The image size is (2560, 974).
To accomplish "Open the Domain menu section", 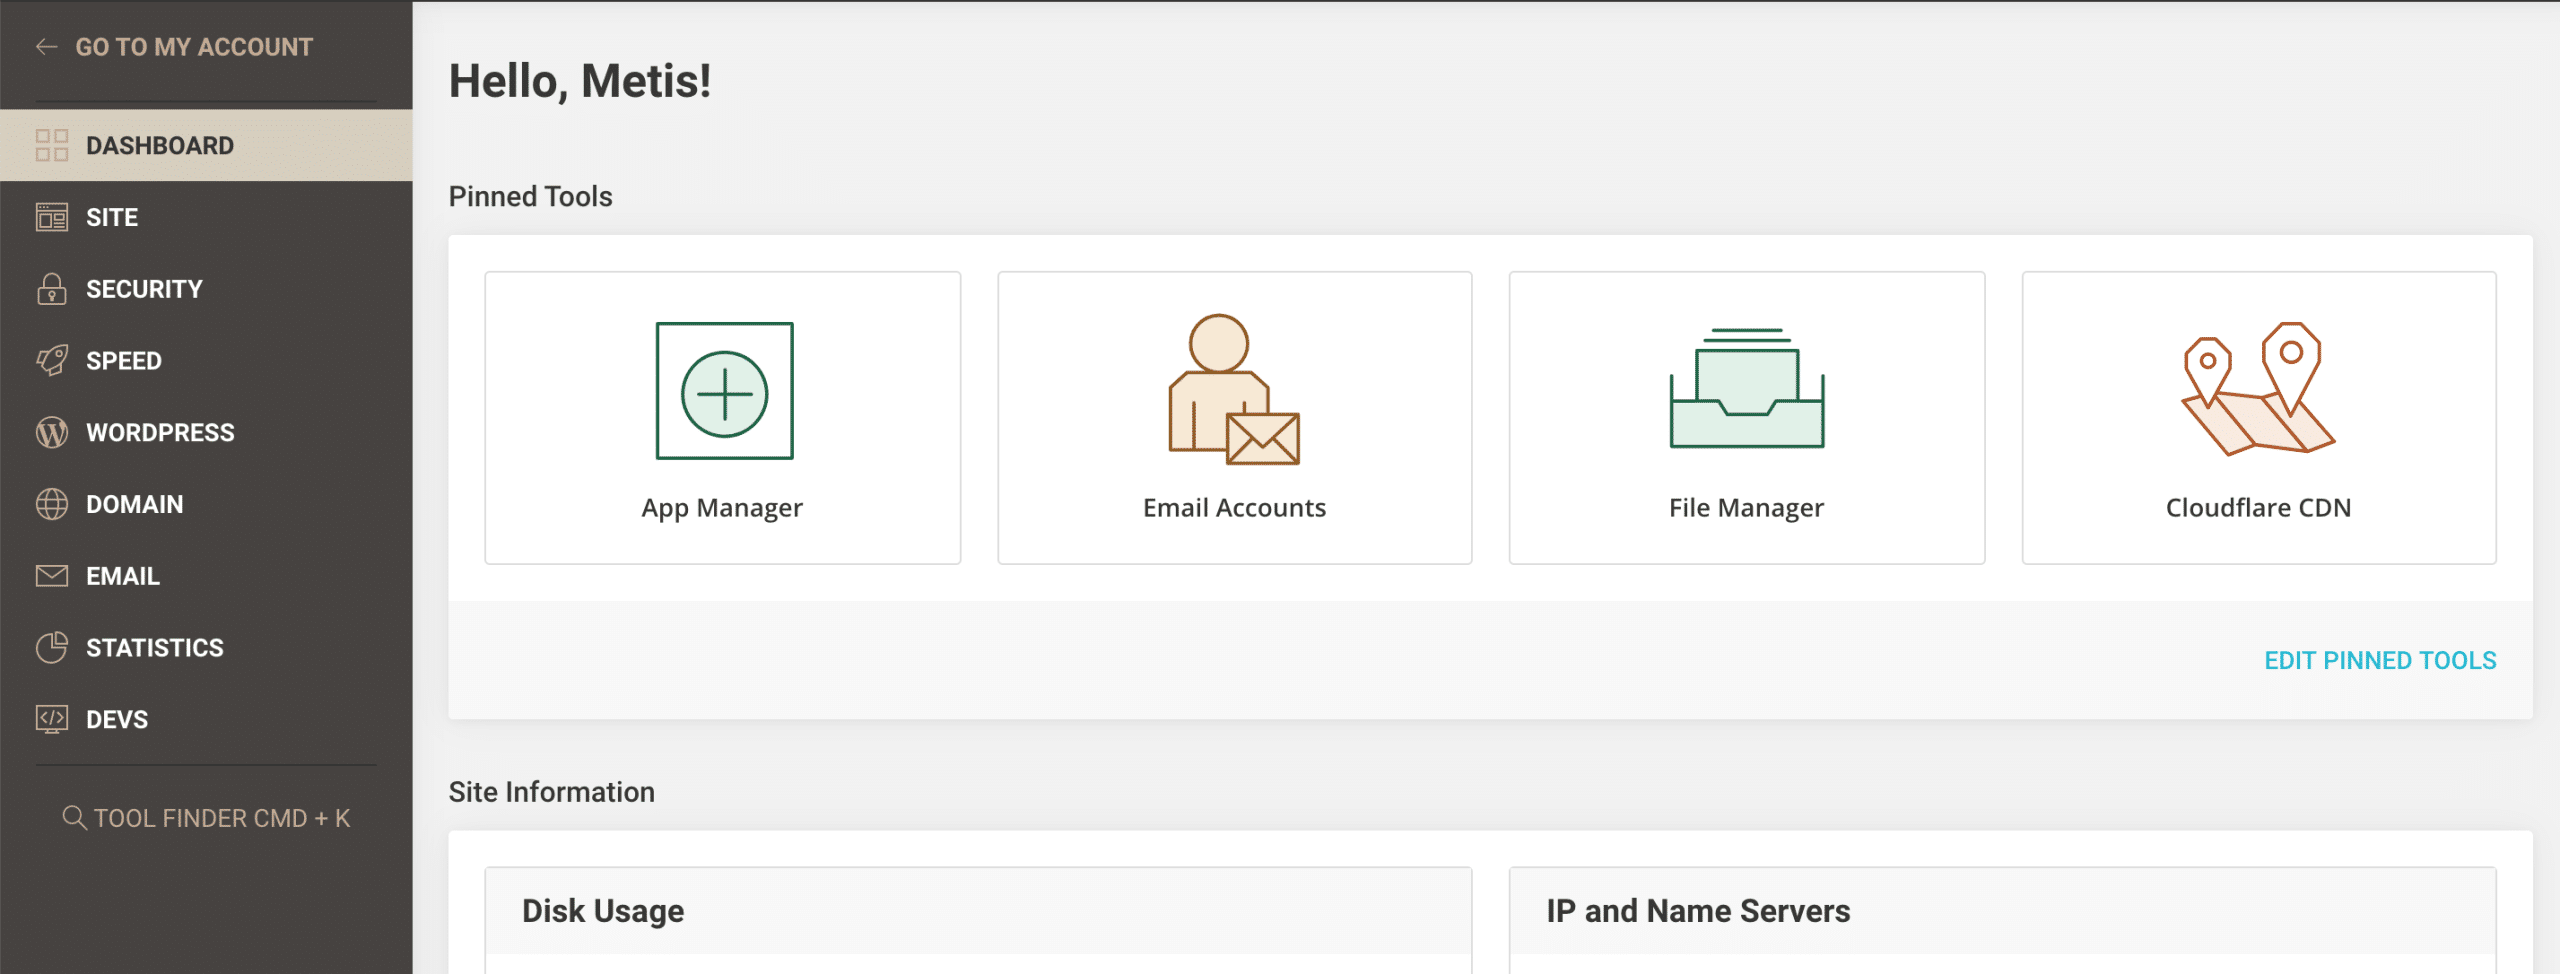I will (206, 505).
